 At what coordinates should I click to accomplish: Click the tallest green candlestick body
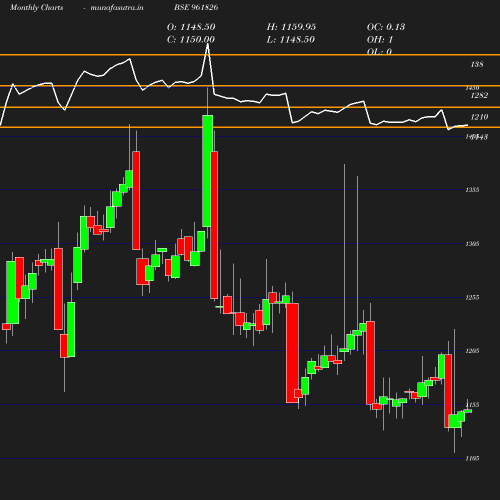point(207,171)
